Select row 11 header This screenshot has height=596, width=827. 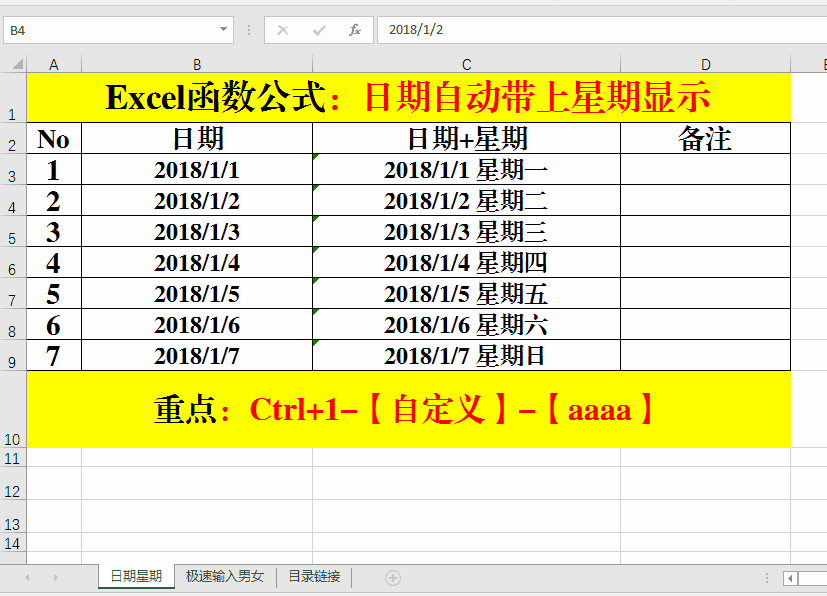pos(13,458)
